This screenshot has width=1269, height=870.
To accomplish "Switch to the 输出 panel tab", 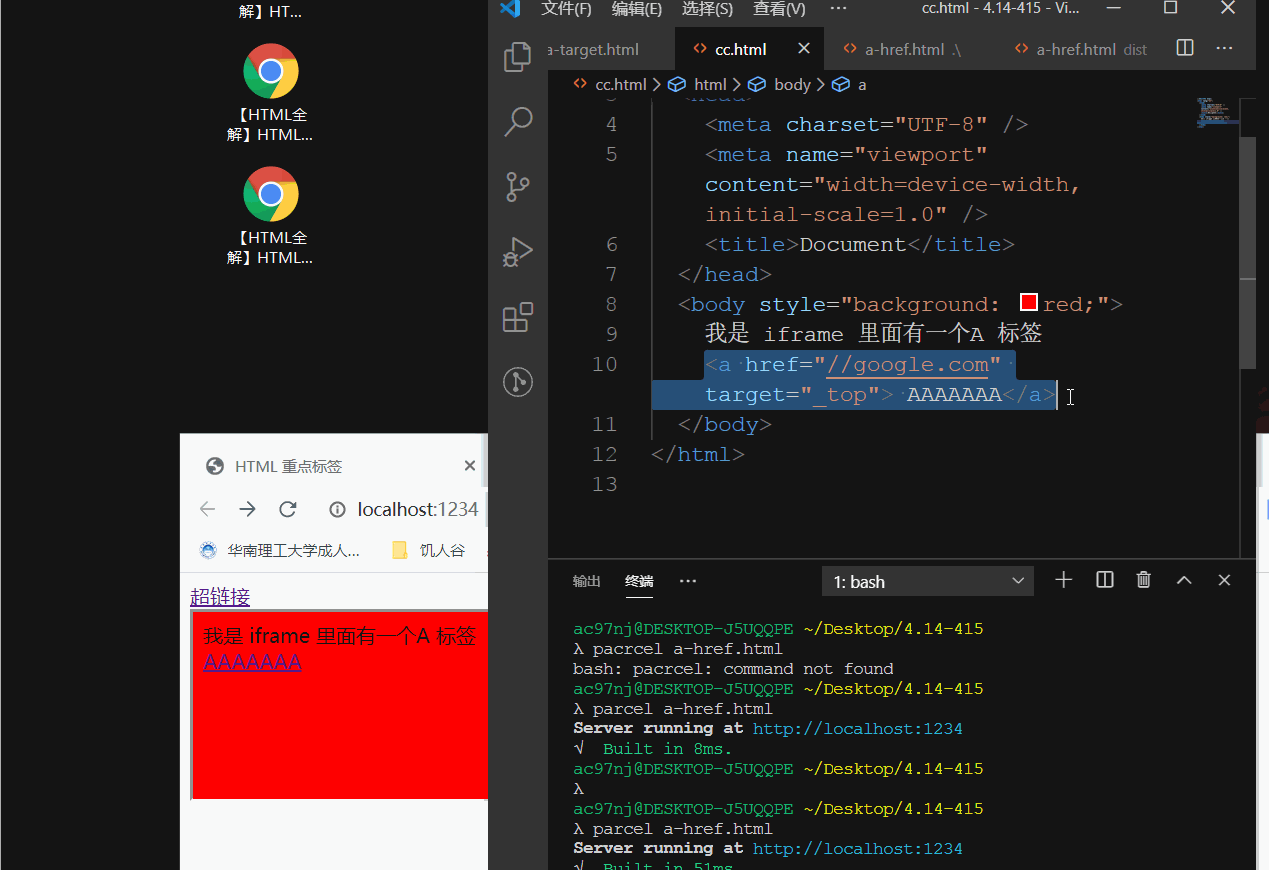I will pos(587,581).
